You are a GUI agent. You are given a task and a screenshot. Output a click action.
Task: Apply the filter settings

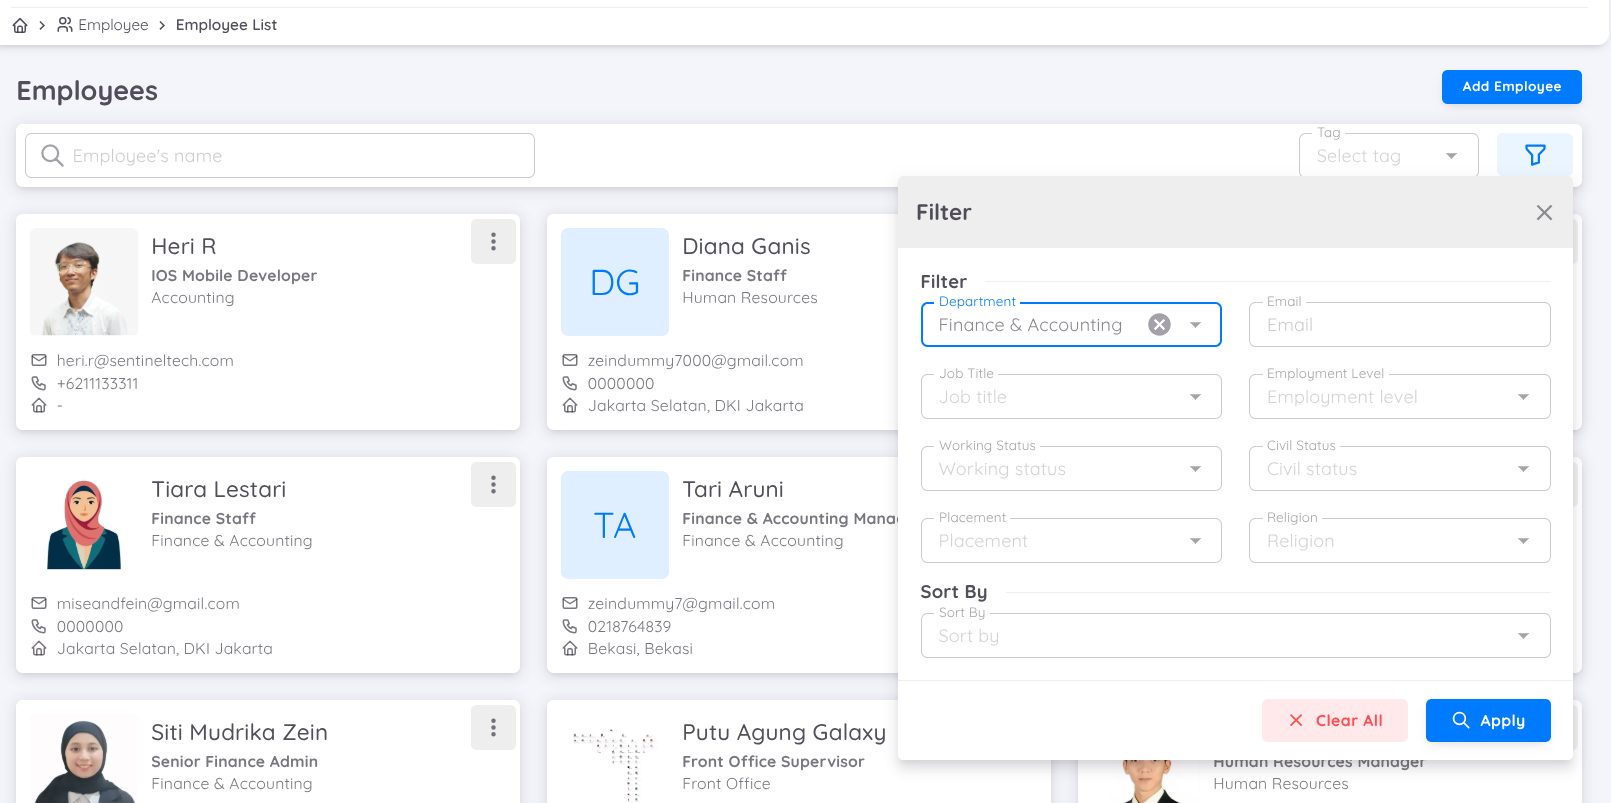pos(1488,720)
